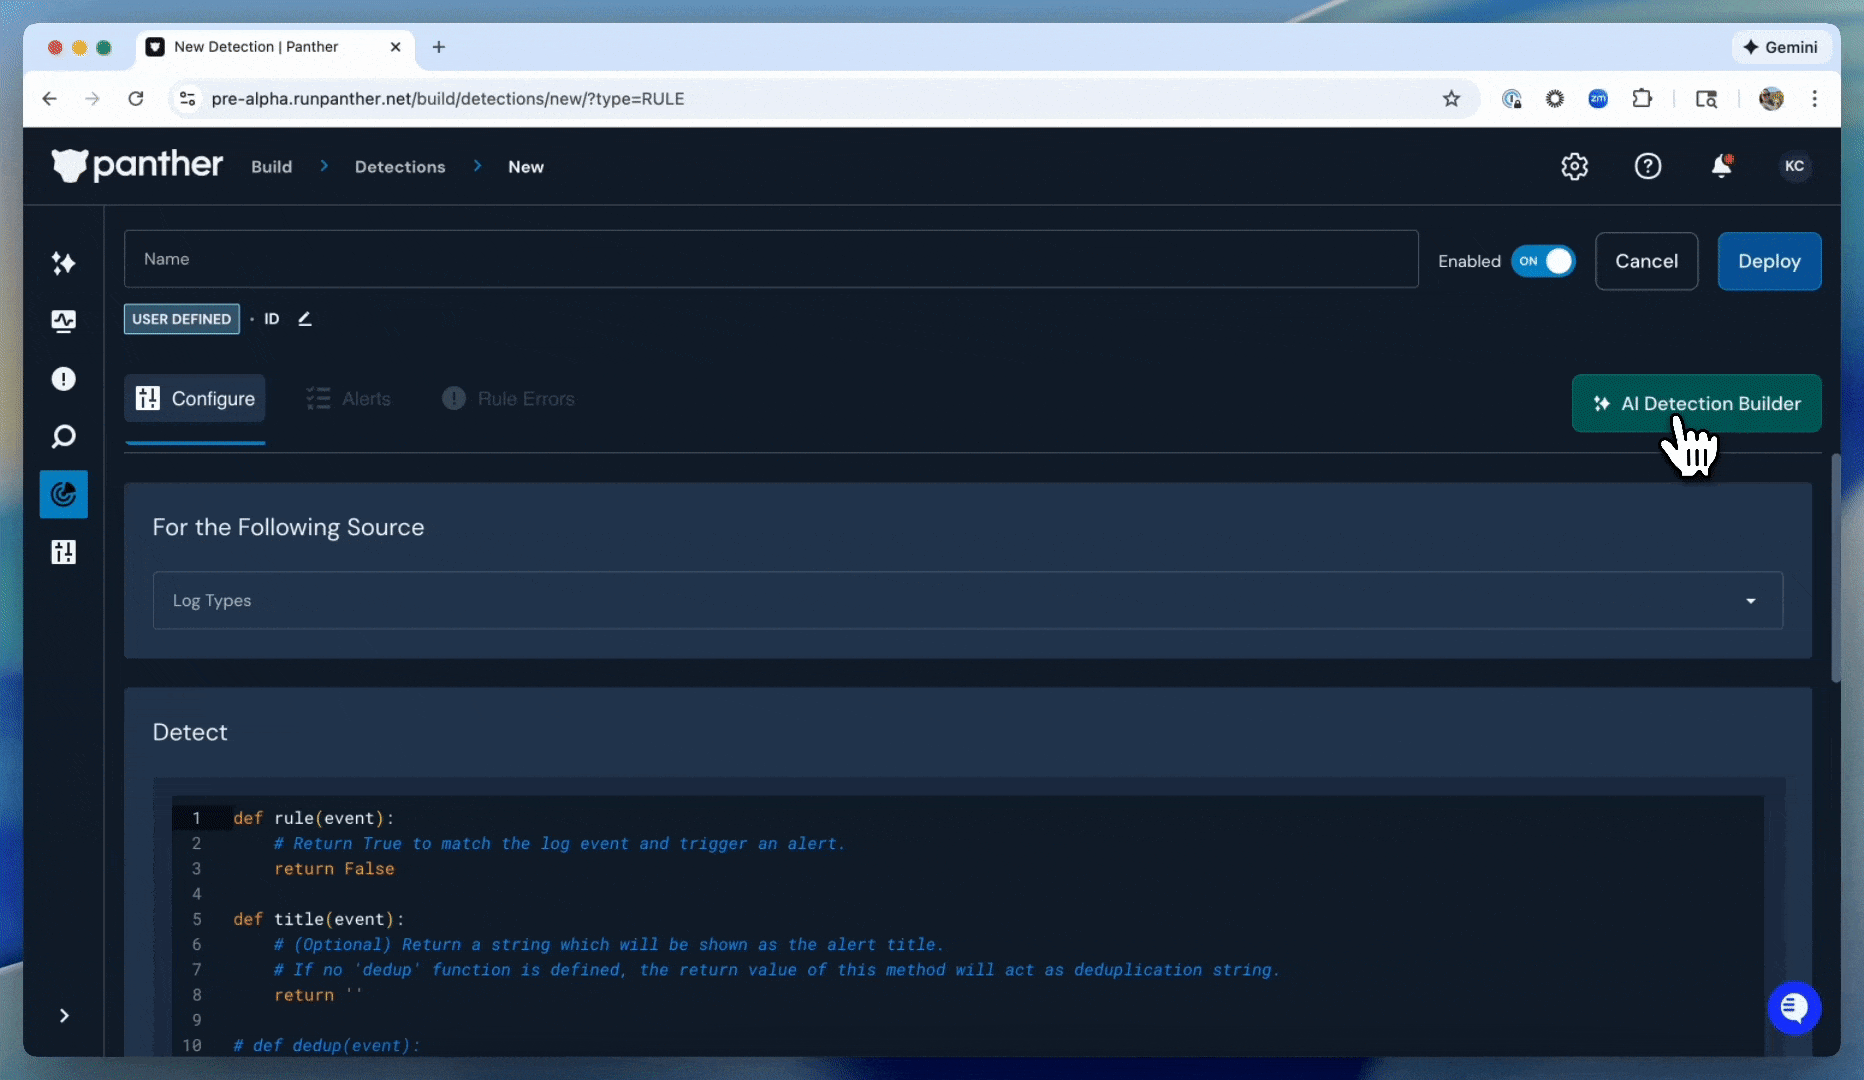
Task: Click the Name input field
Action: [x=771, y=259]
